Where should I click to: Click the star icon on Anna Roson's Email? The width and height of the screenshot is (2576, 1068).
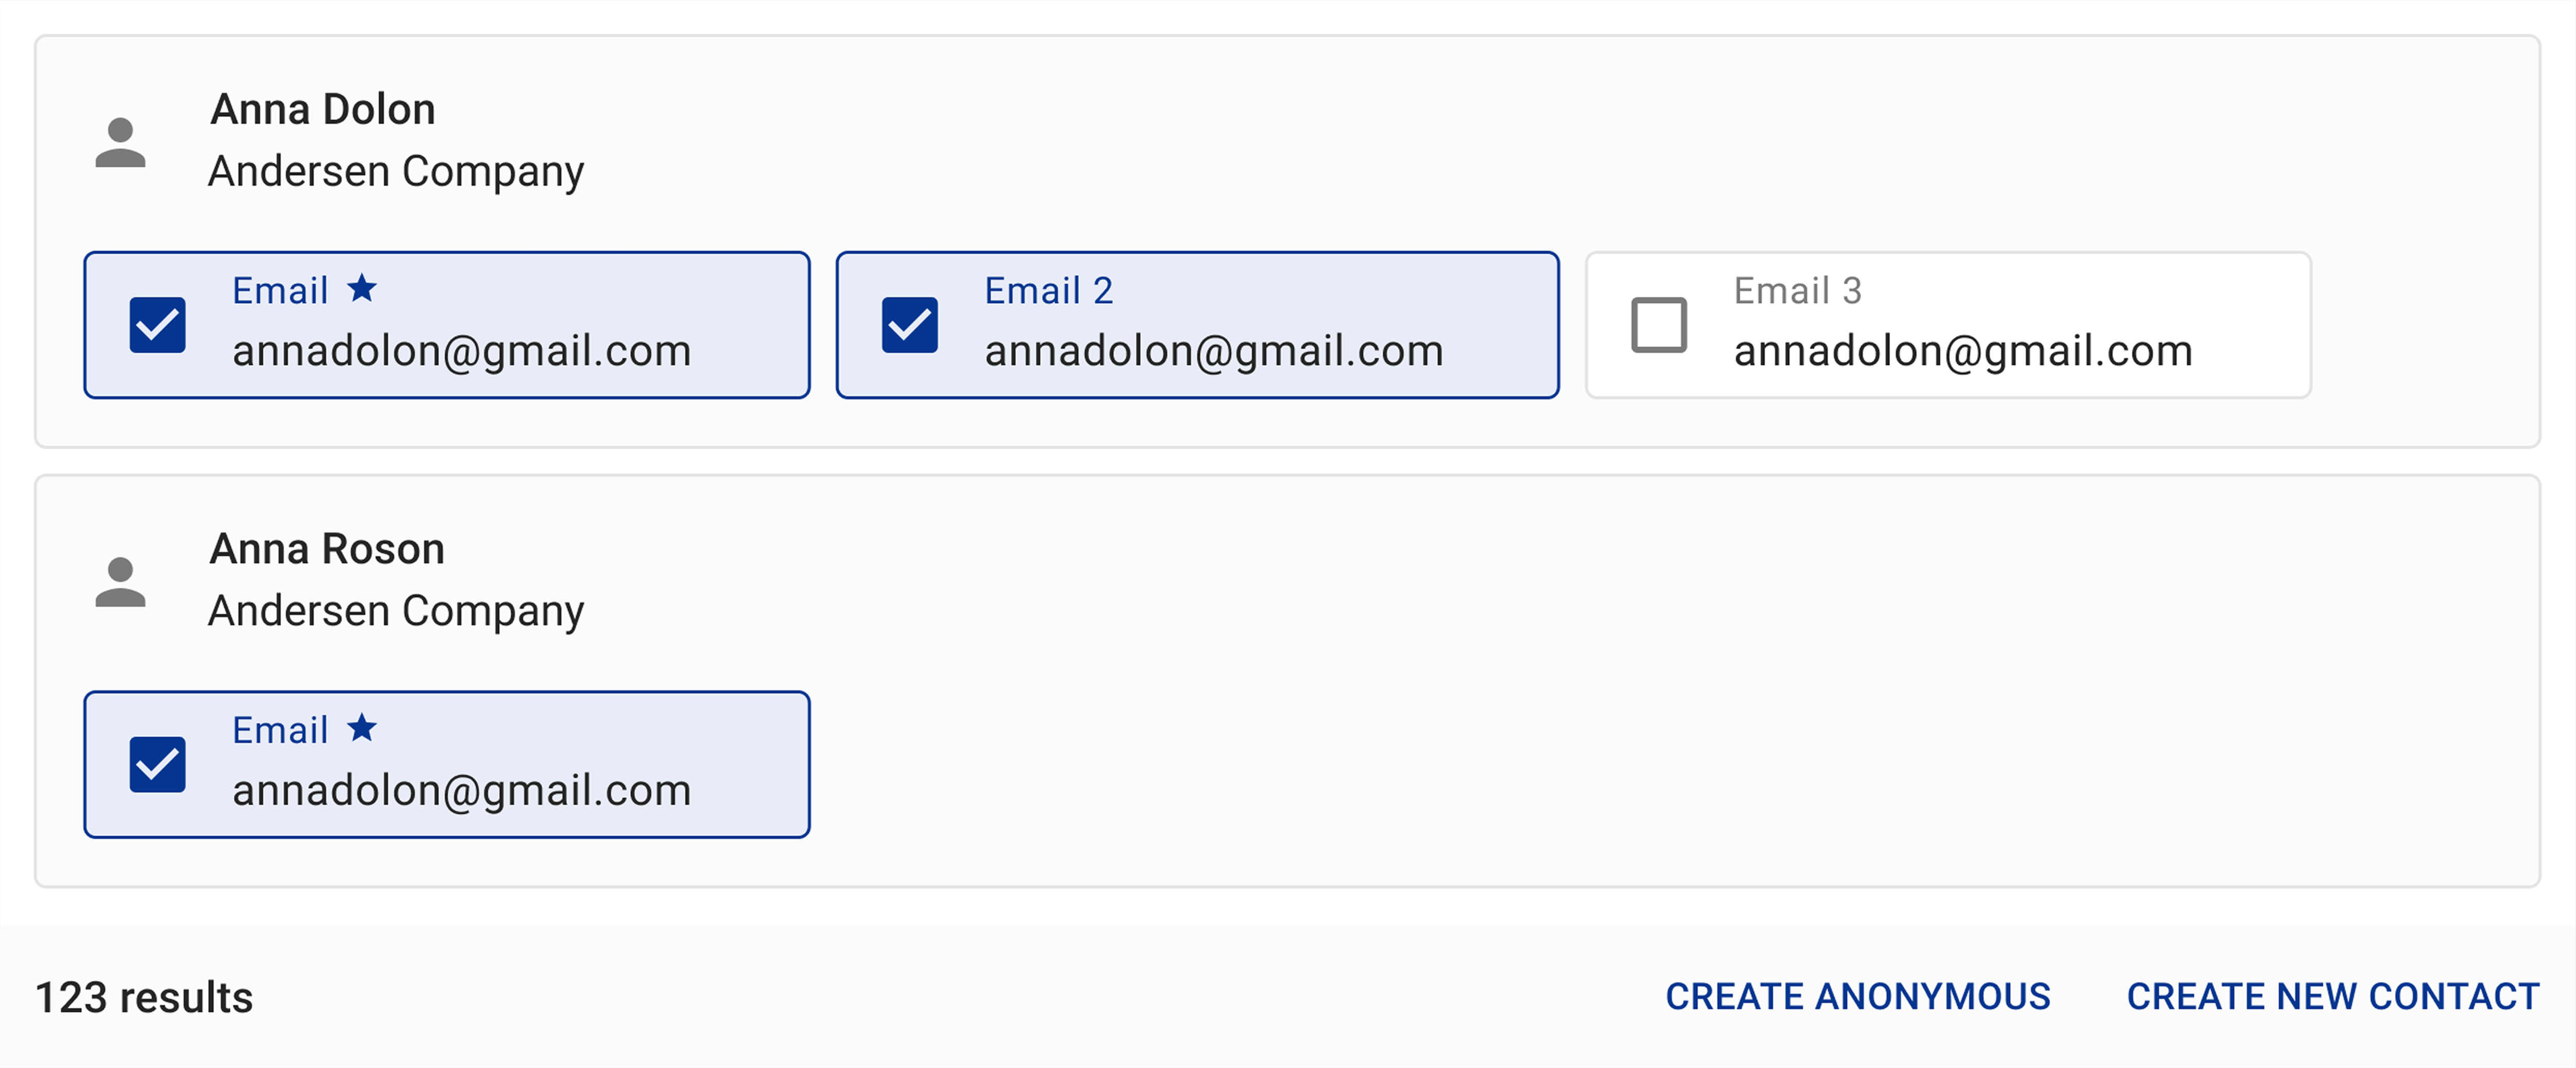click(362, 728)
